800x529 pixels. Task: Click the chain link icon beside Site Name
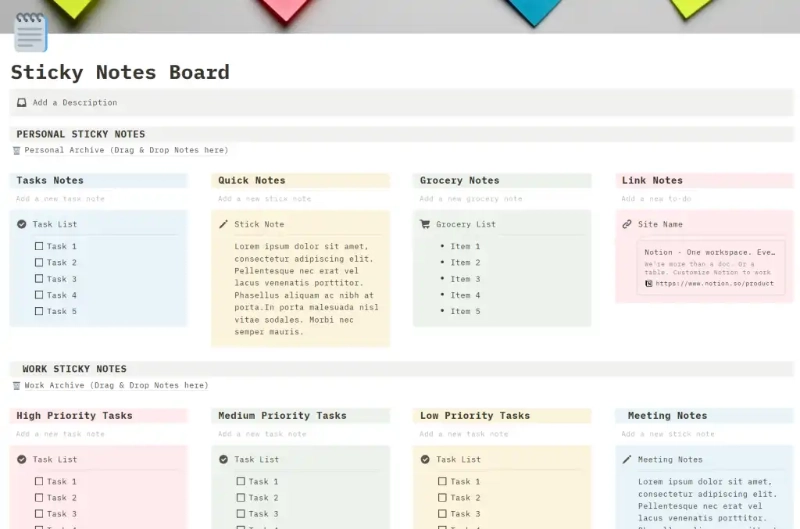tap(627, 224)
